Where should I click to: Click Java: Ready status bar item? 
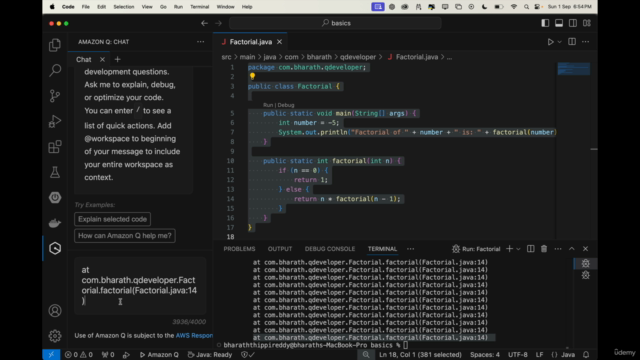pos(209,355)
